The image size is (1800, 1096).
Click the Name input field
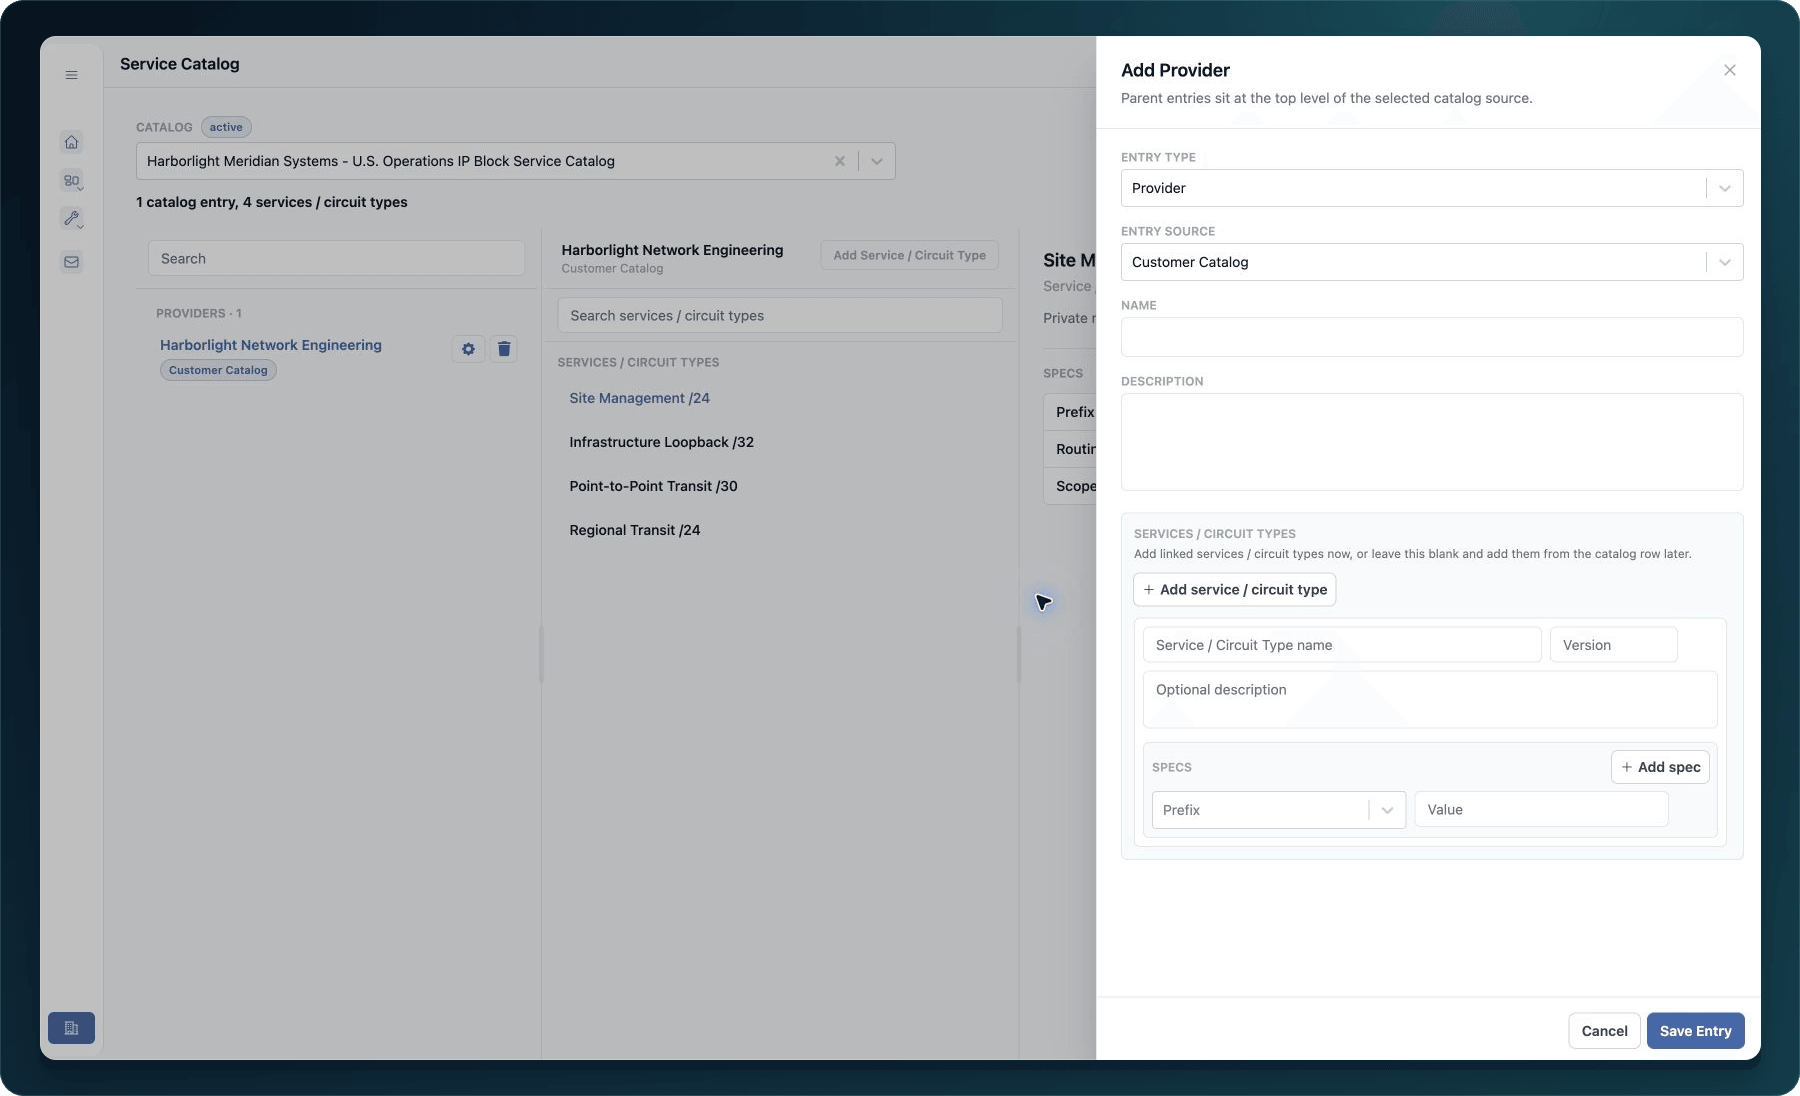click(x=1432, y=337)
